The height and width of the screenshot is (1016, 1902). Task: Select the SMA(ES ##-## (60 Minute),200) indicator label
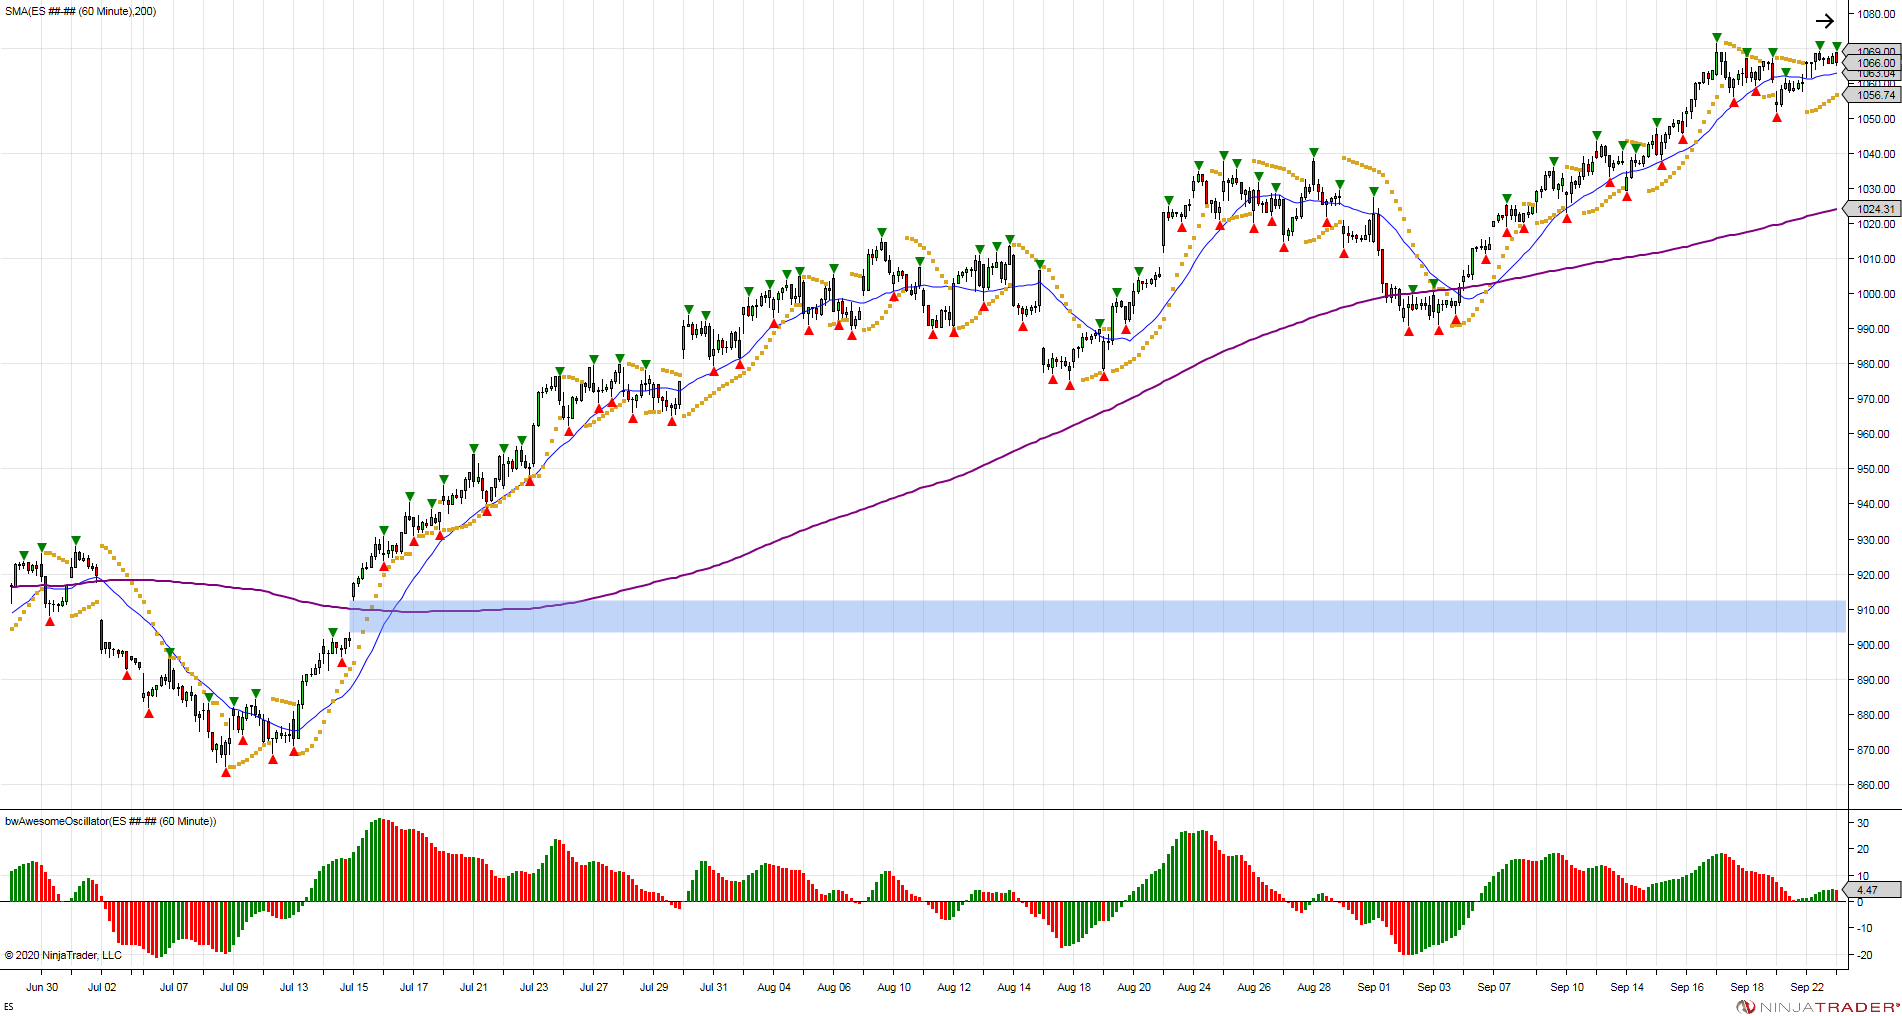80,11
